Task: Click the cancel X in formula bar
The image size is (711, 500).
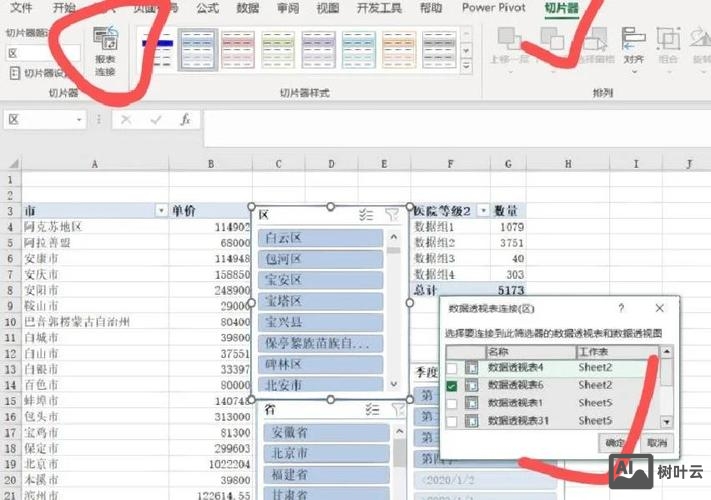Action: pos(127,120)
